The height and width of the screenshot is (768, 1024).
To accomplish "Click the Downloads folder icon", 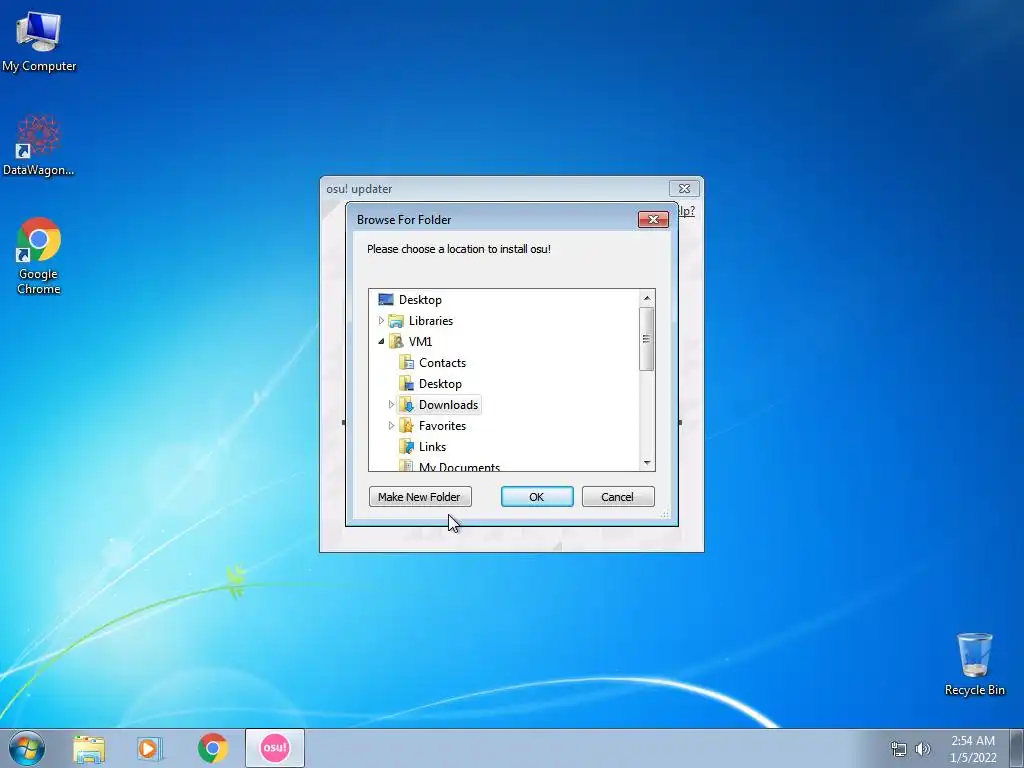I will pos(406,405).
